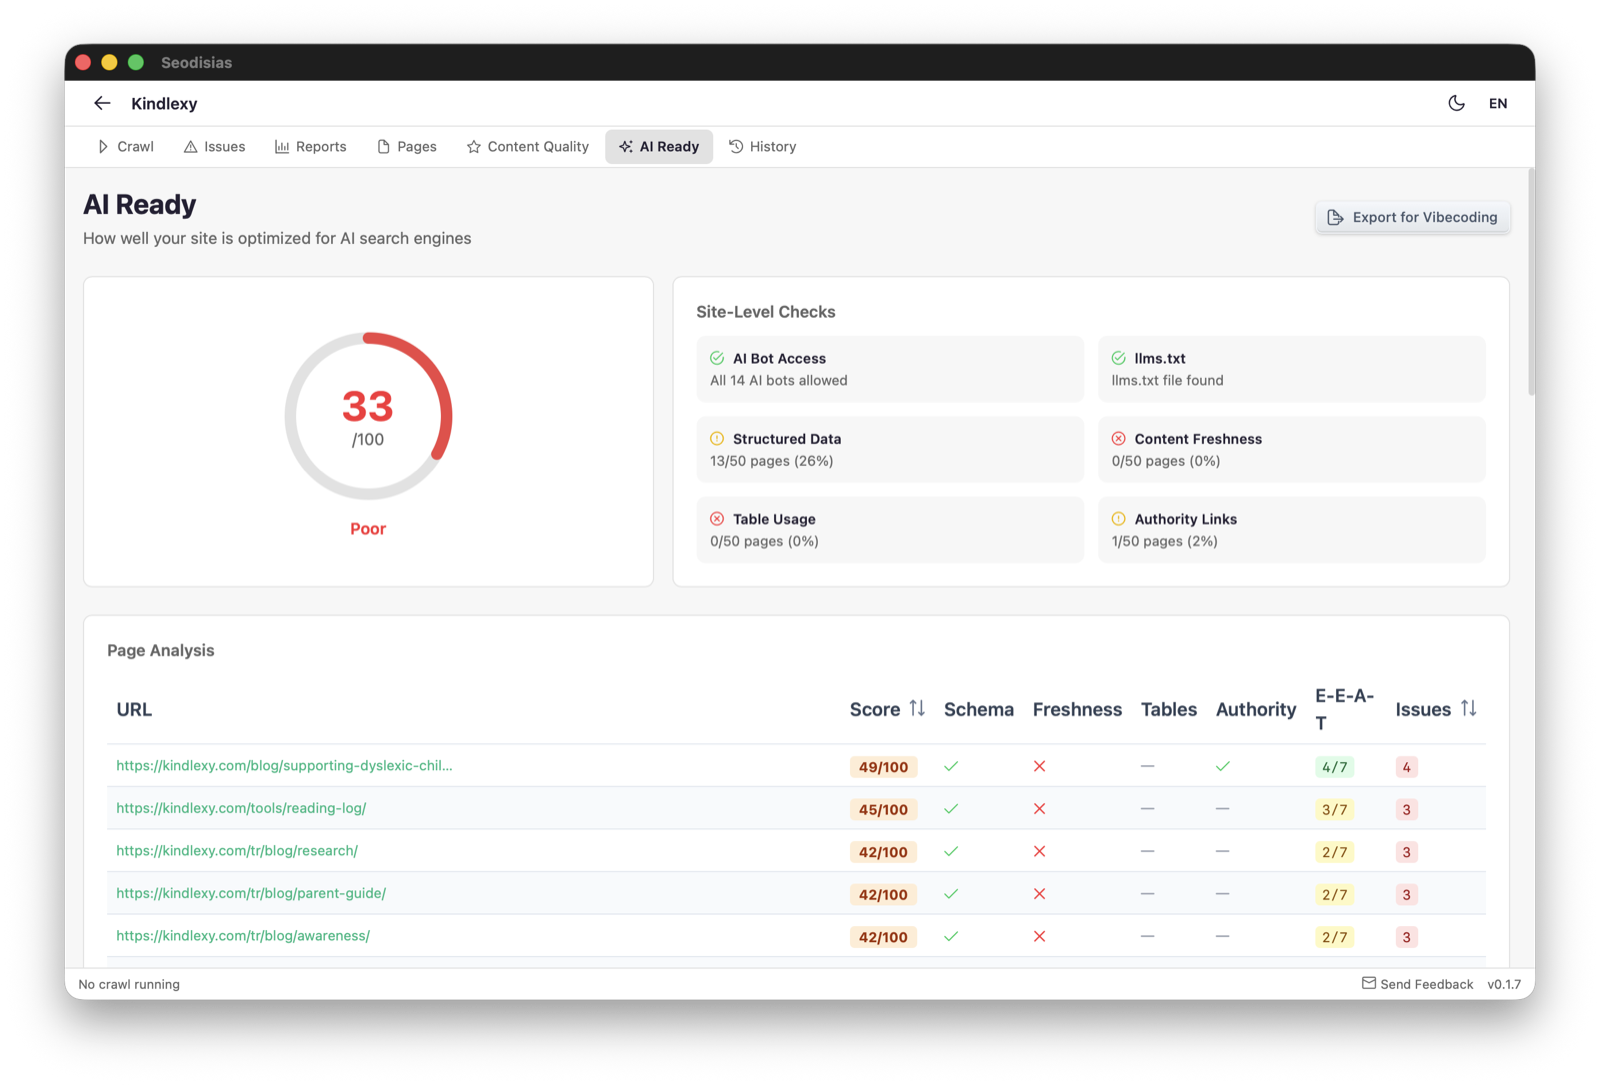Click the issues count badge showing 4
This screenshot has height=1085, width=1600.
click(1406, 767)
